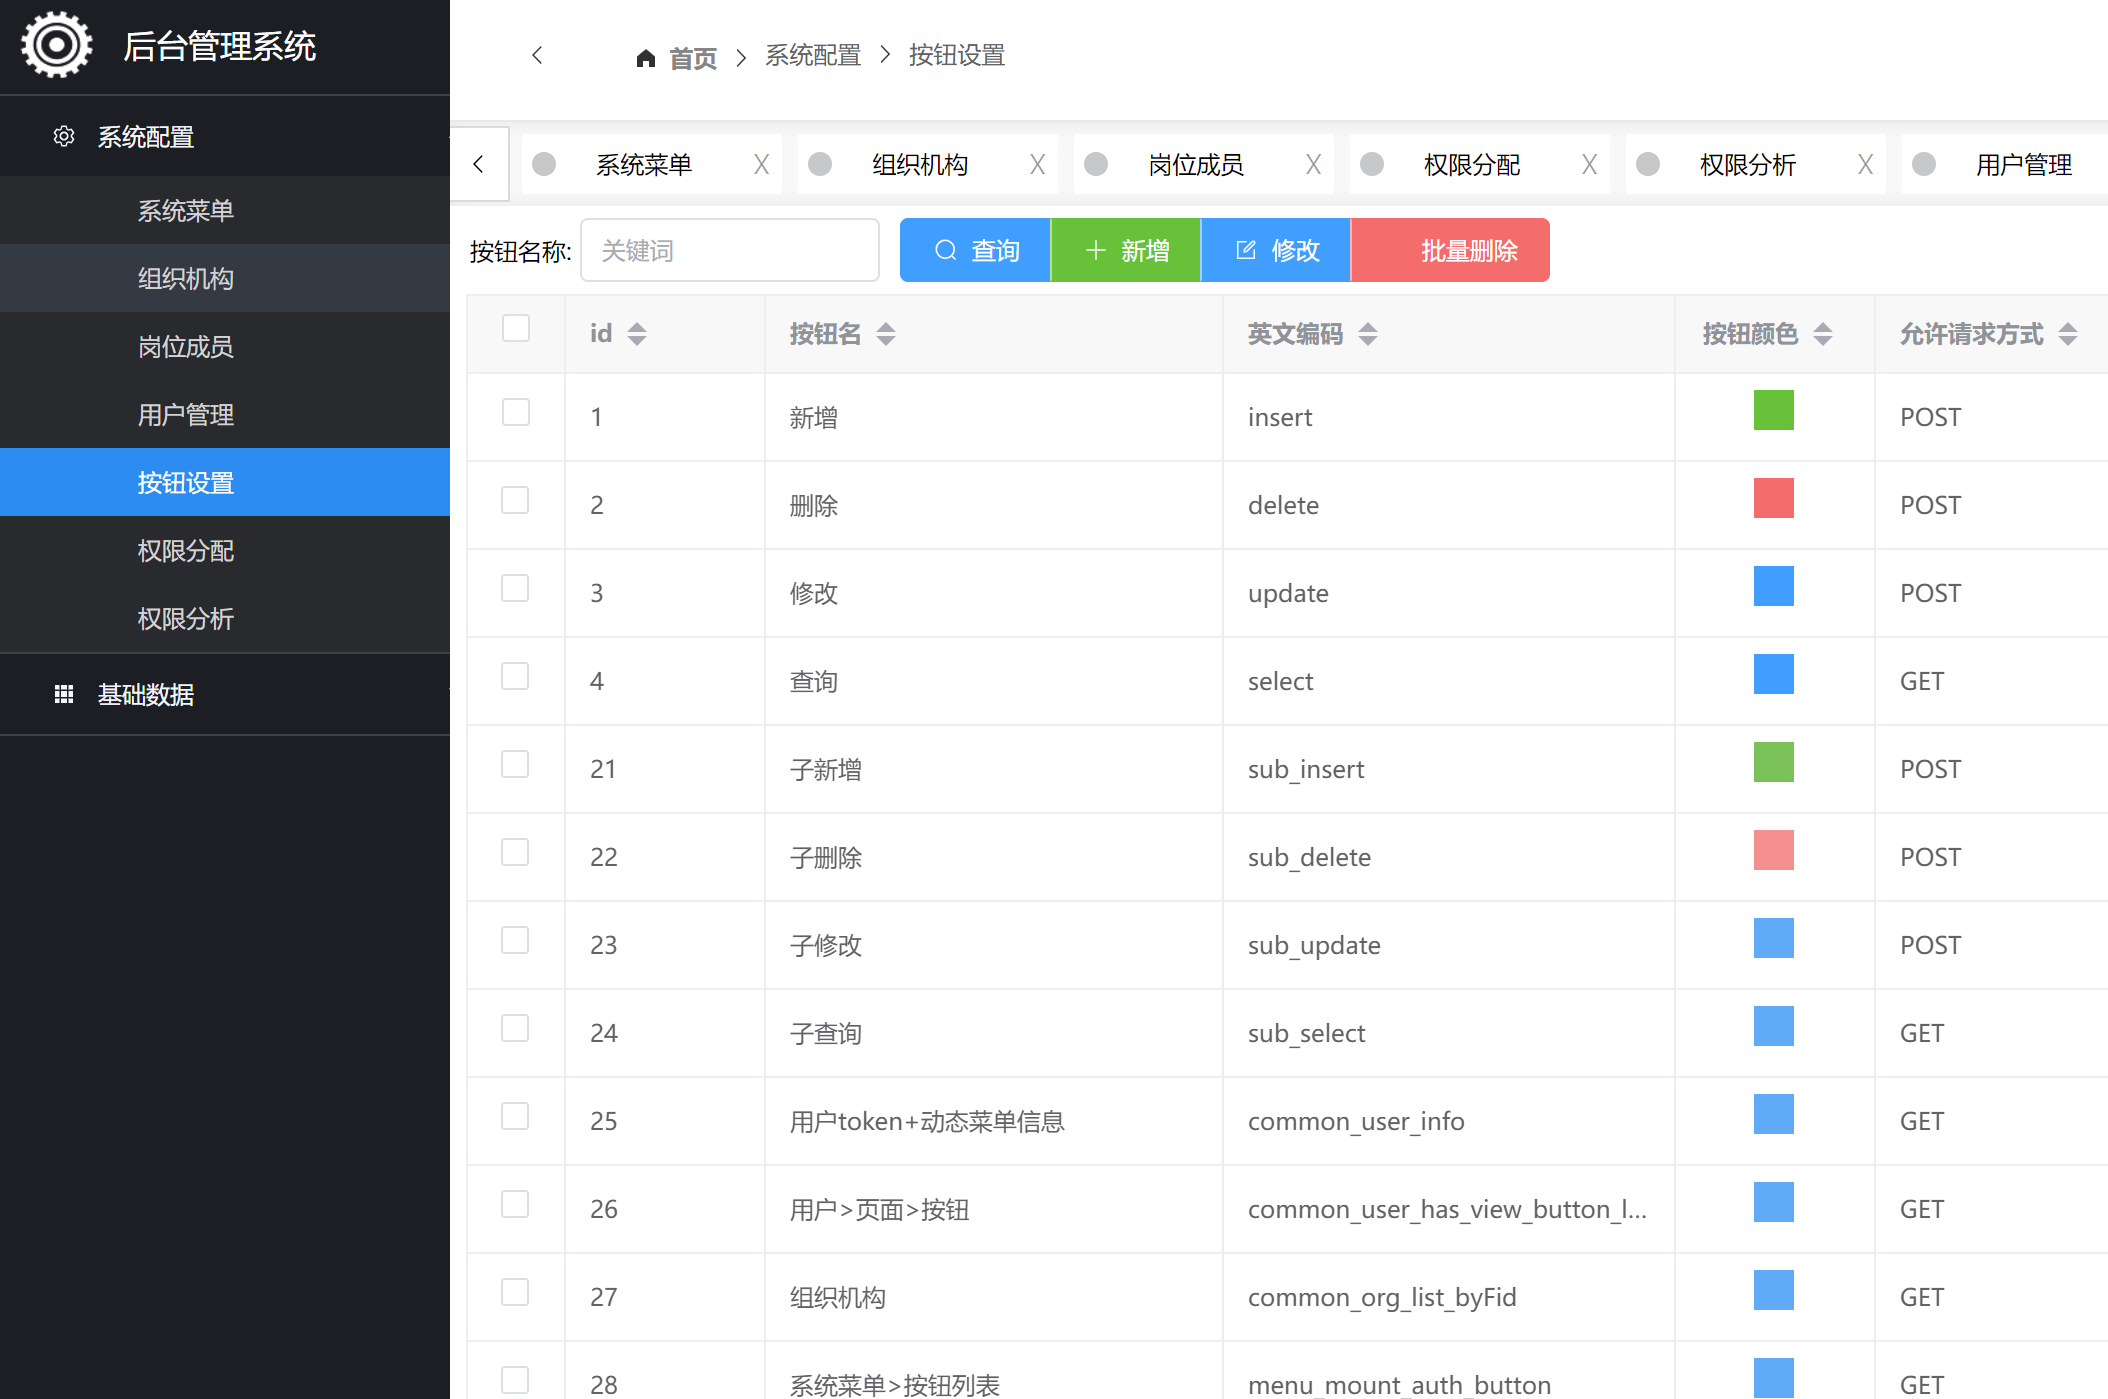
Task: Check the row for 删除 (id 2)
Action: tap(515, 501)
